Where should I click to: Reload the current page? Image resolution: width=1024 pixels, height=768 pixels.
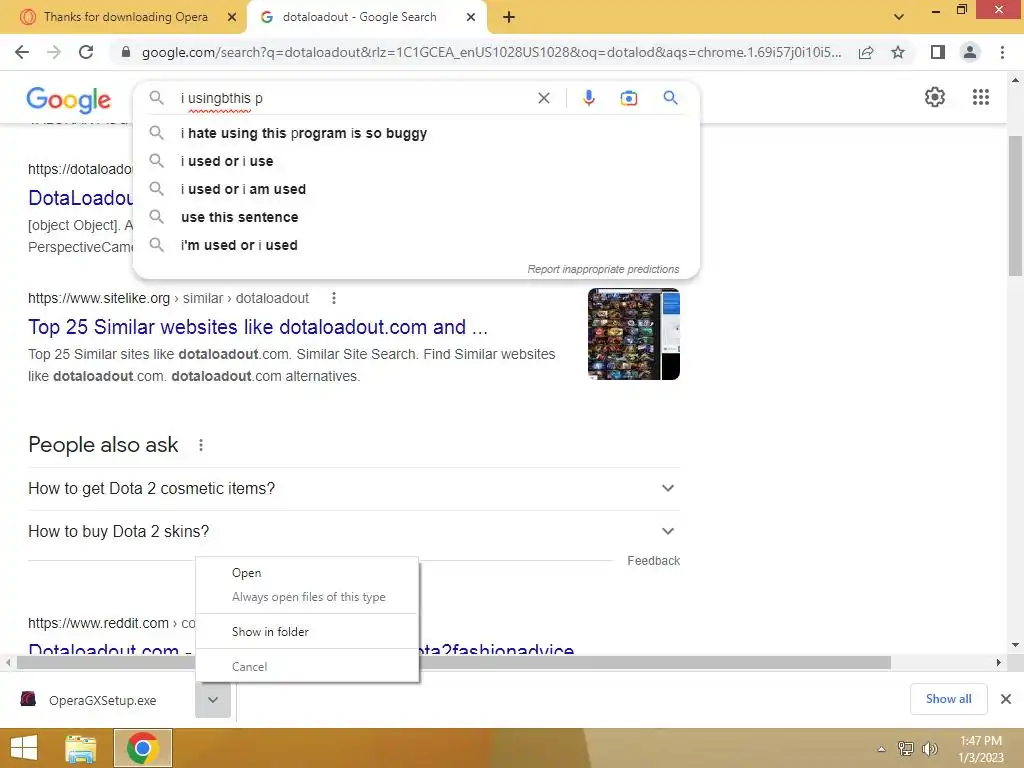[x=86, y=52]
